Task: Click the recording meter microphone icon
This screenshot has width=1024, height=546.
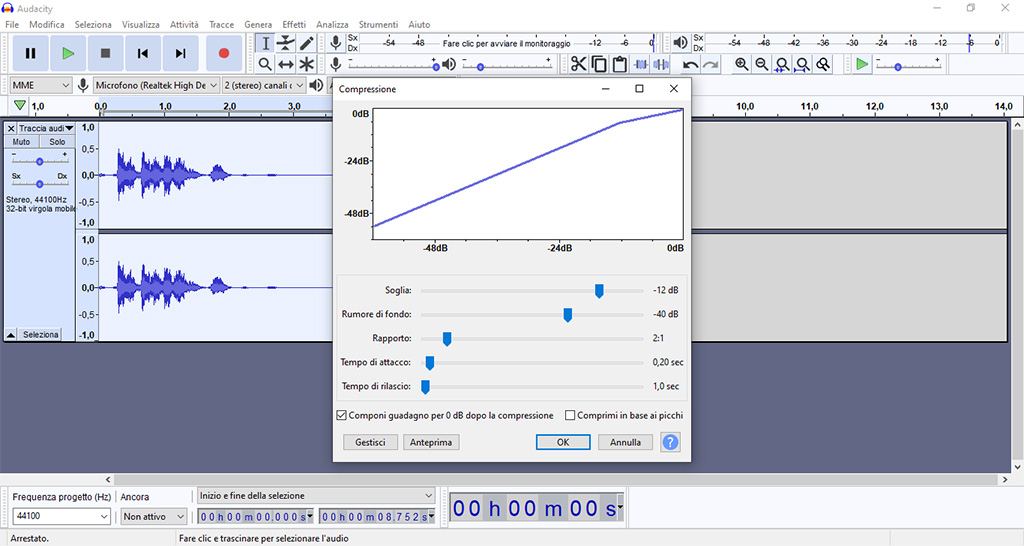Action: pos(336,43)
